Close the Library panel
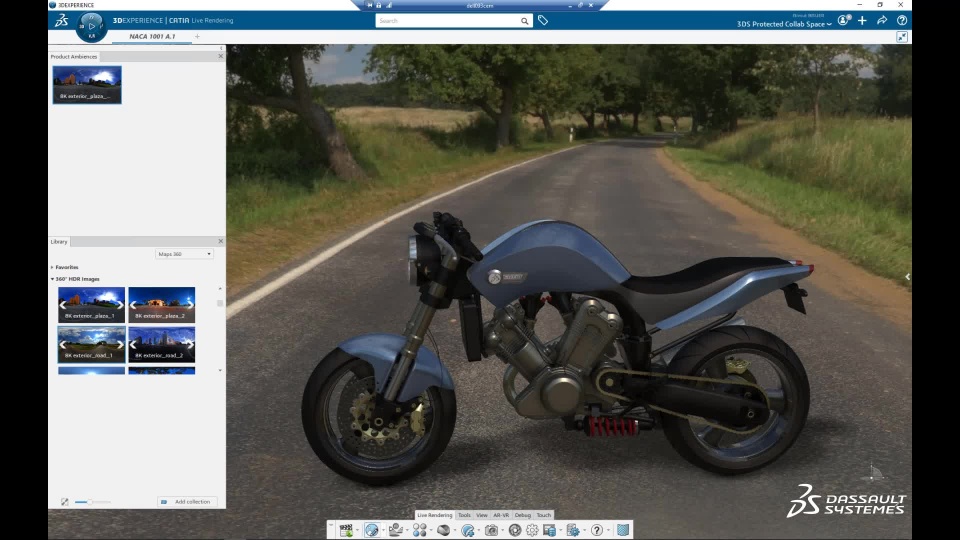The width and height of the screenshot is (960, 540). pos(220,241)
